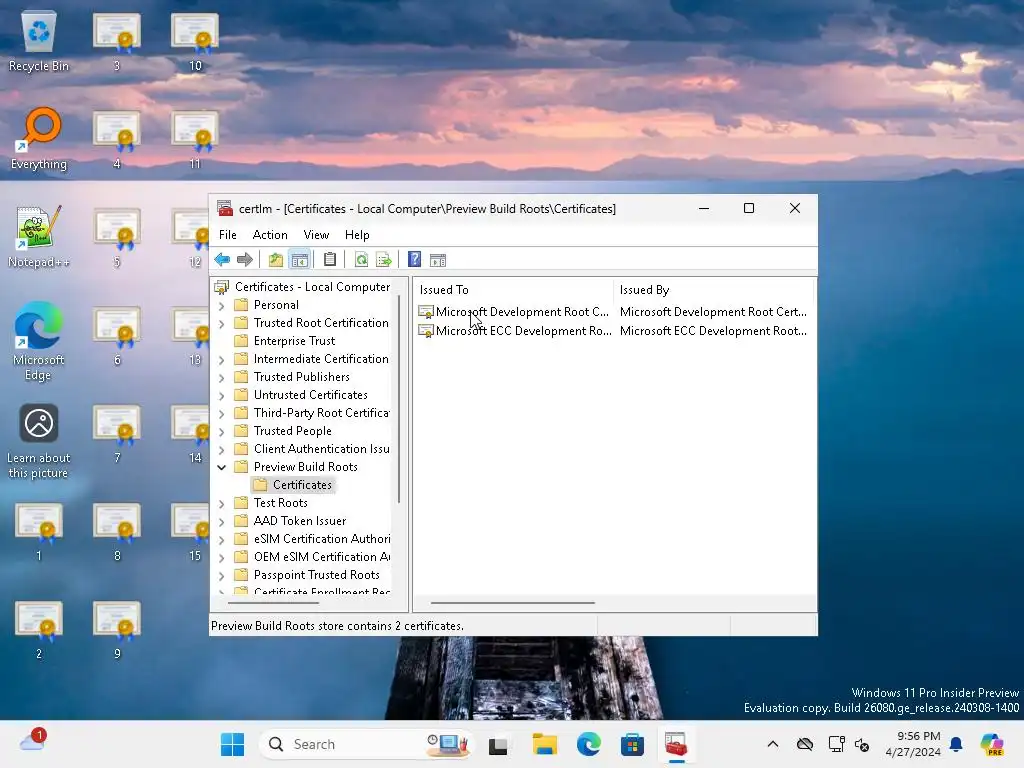Screen dimensions: 1024x768
Task: Expand Client Authentication Issuers node
Action: click(x=221, y=449)
